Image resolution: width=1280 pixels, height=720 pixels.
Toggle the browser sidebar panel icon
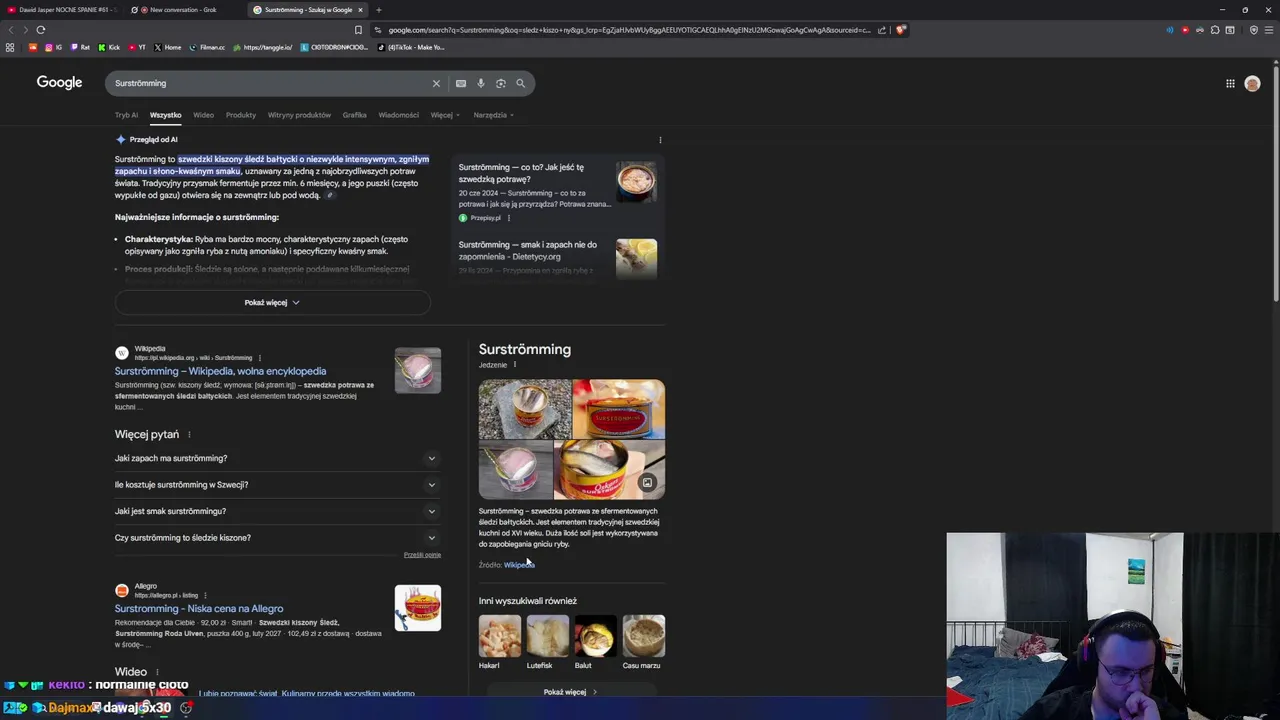[1229, 30]
